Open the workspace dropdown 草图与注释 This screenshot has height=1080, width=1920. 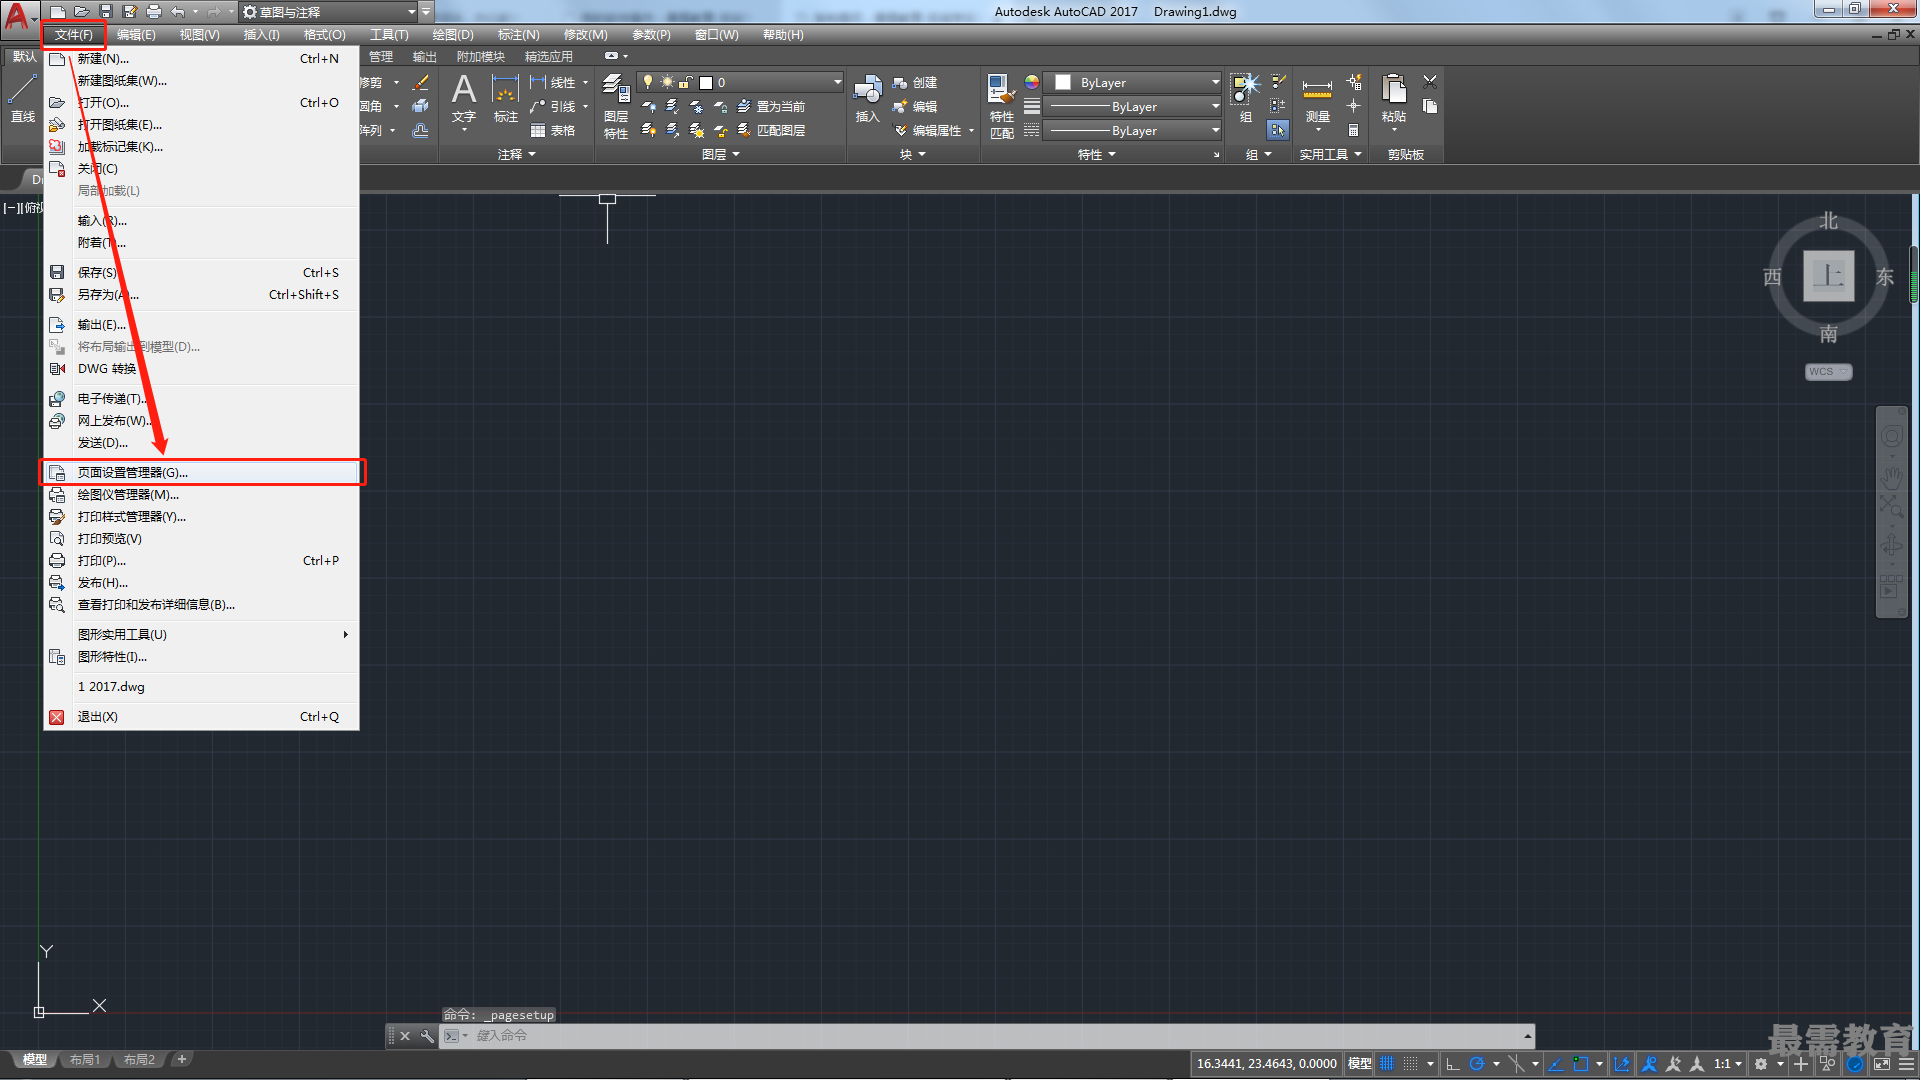[329, 12]
